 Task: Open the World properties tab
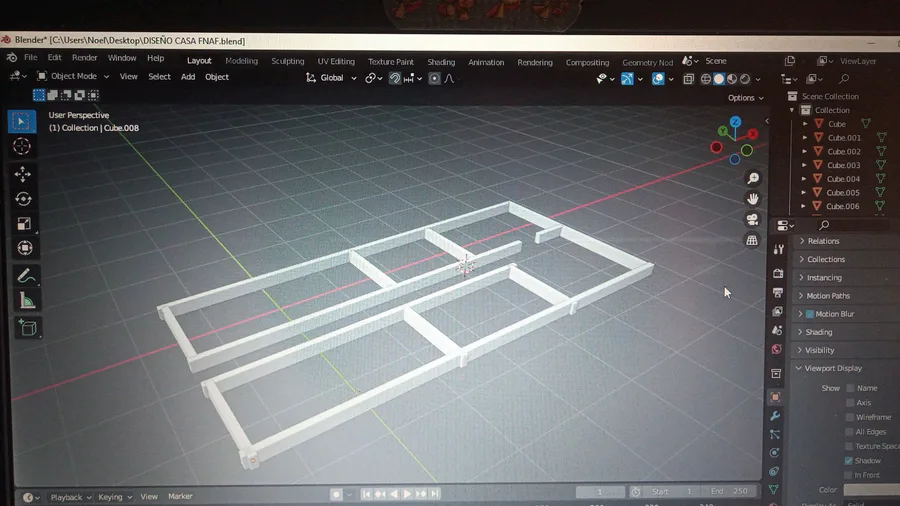point(777,349)
